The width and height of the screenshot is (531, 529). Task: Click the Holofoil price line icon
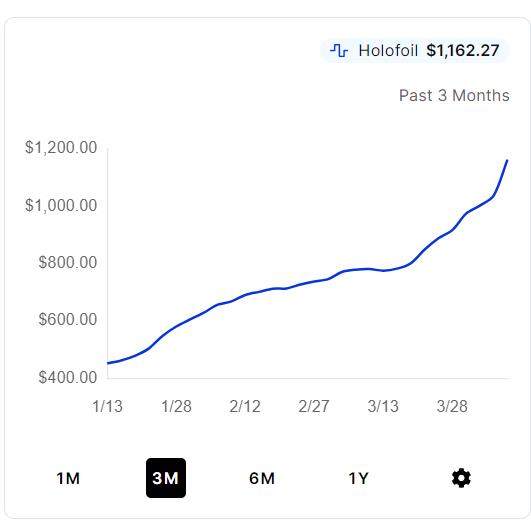click(x=339, y=51)
